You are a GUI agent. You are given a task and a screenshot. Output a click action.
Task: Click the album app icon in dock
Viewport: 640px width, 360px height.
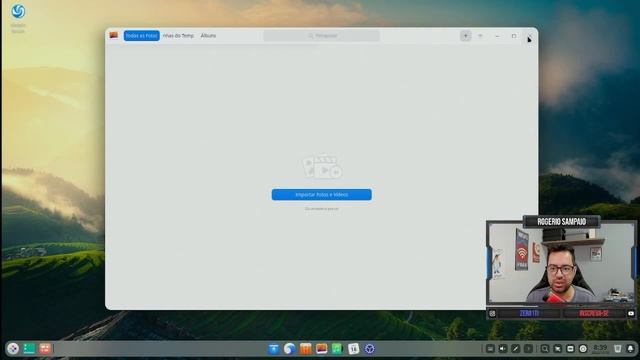pos(321,349)
